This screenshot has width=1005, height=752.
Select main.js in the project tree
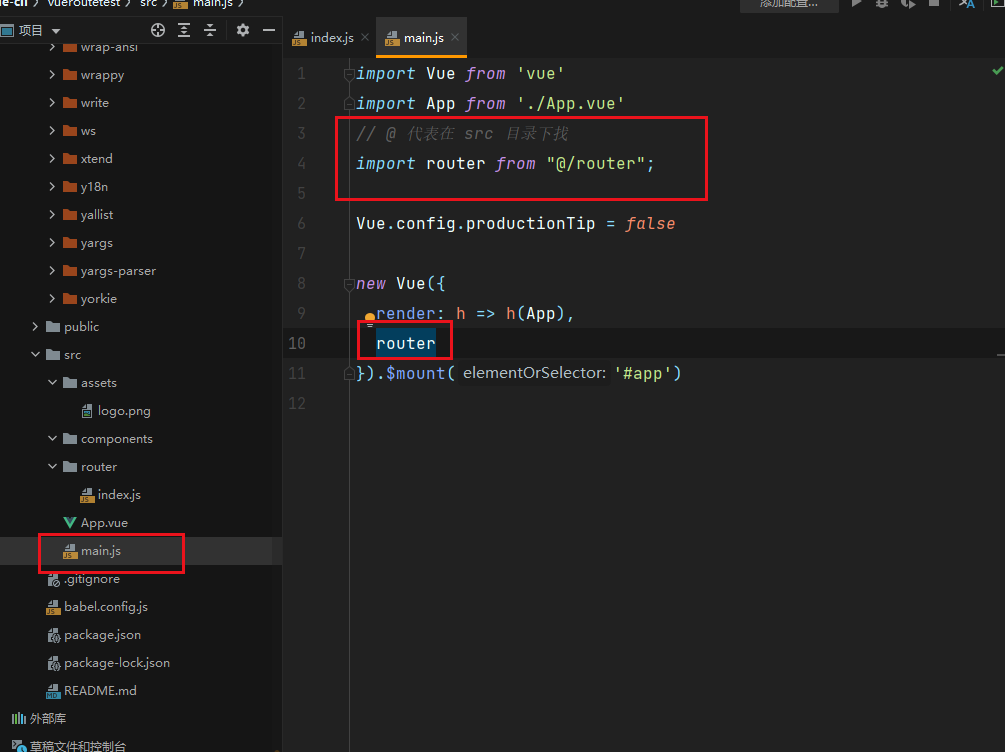(101, 551)
